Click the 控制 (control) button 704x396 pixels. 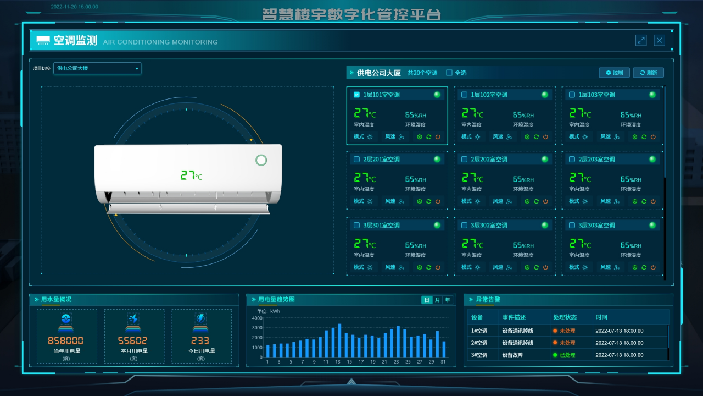pyautogui.click(x=614, y=72)
